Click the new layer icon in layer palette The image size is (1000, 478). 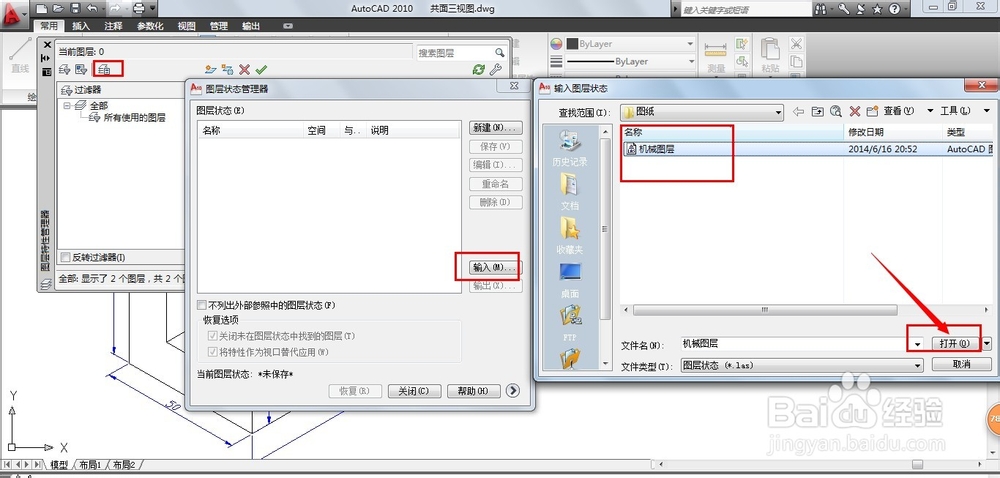point(211,69)
